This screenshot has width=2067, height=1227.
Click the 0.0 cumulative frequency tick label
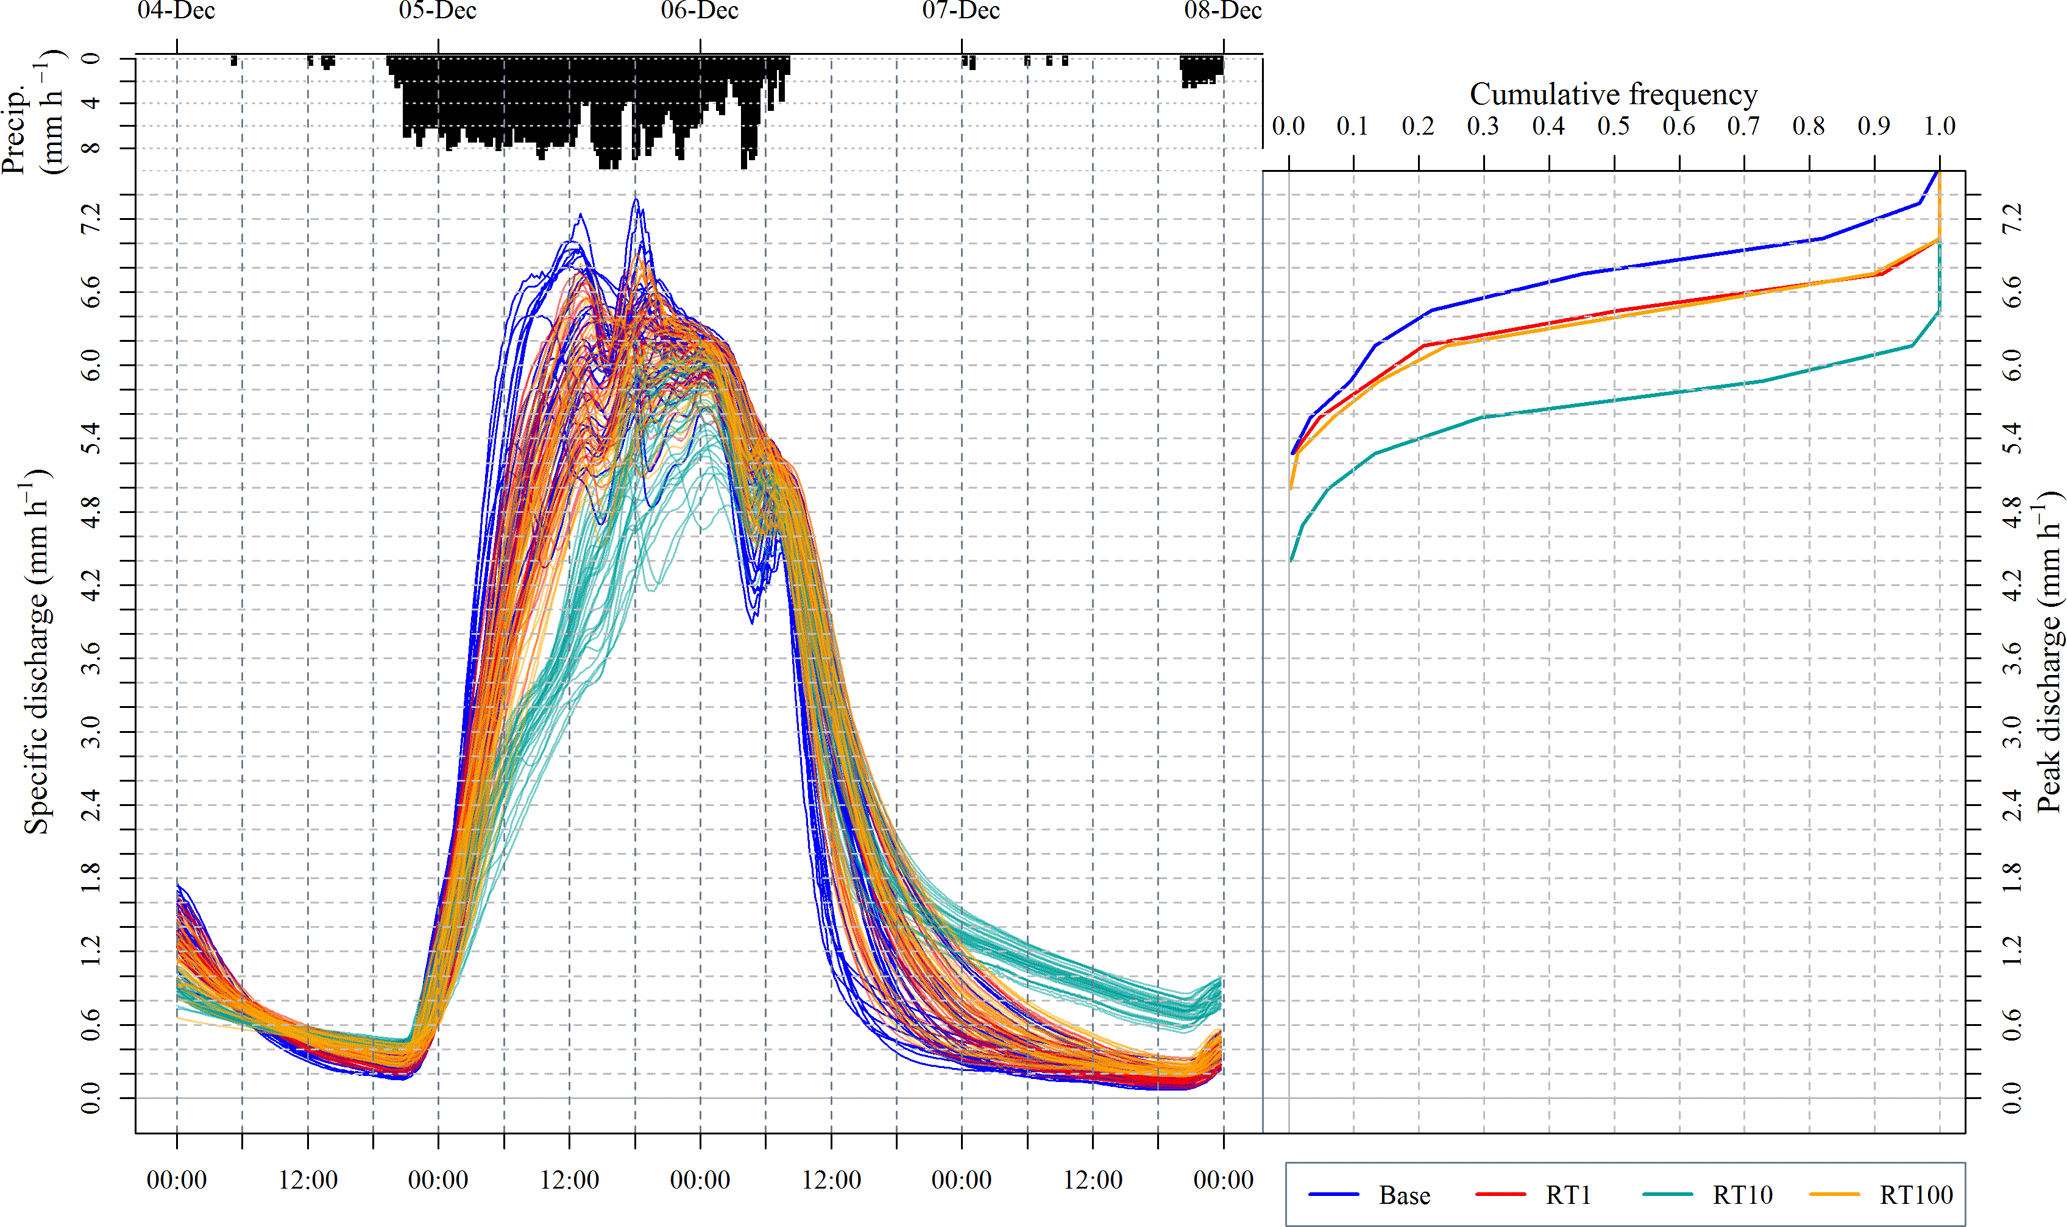coord(1288,127)
